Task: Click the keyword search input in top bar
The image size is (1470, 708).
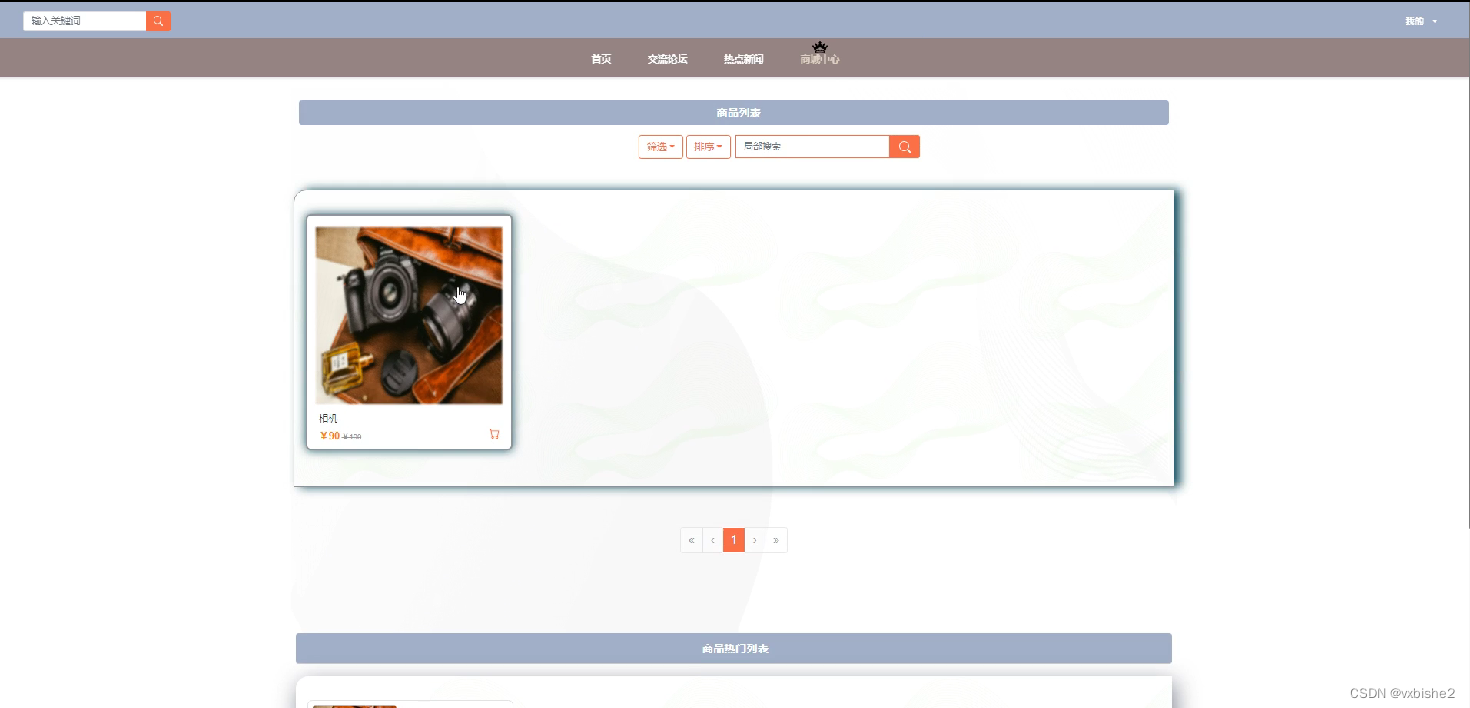Action: pos(85,21)
